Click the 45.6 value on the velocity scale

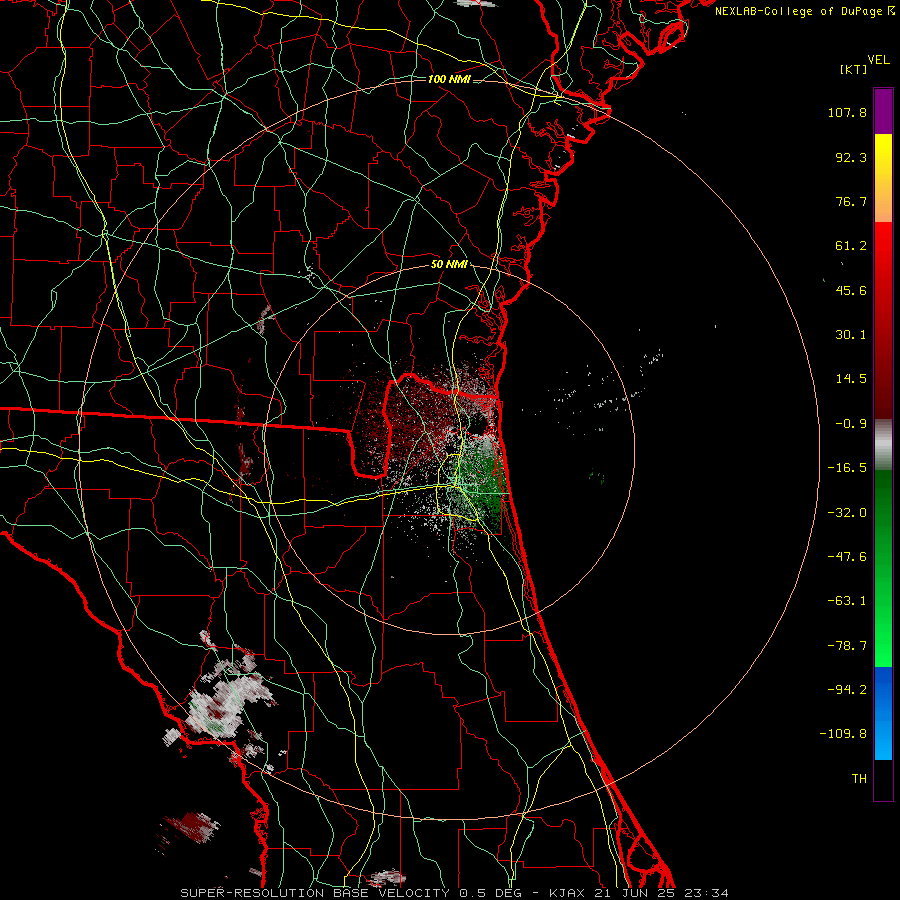click(x=851, y=290)
